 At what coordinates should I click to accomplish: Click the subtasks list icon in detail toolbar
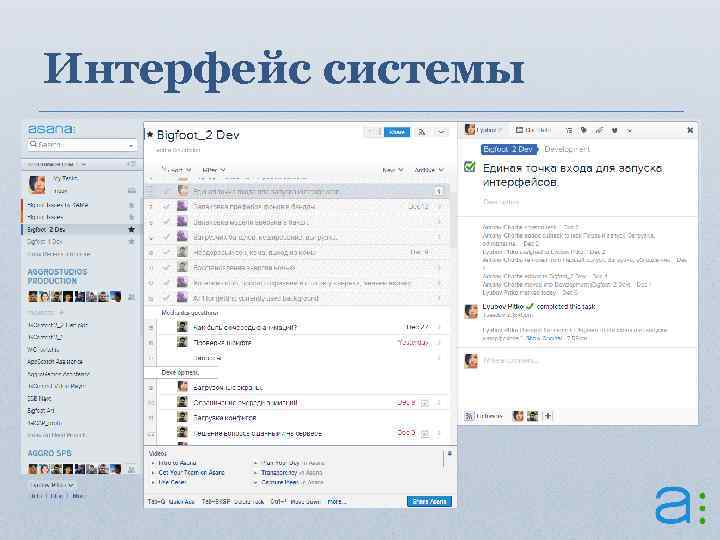568,130
